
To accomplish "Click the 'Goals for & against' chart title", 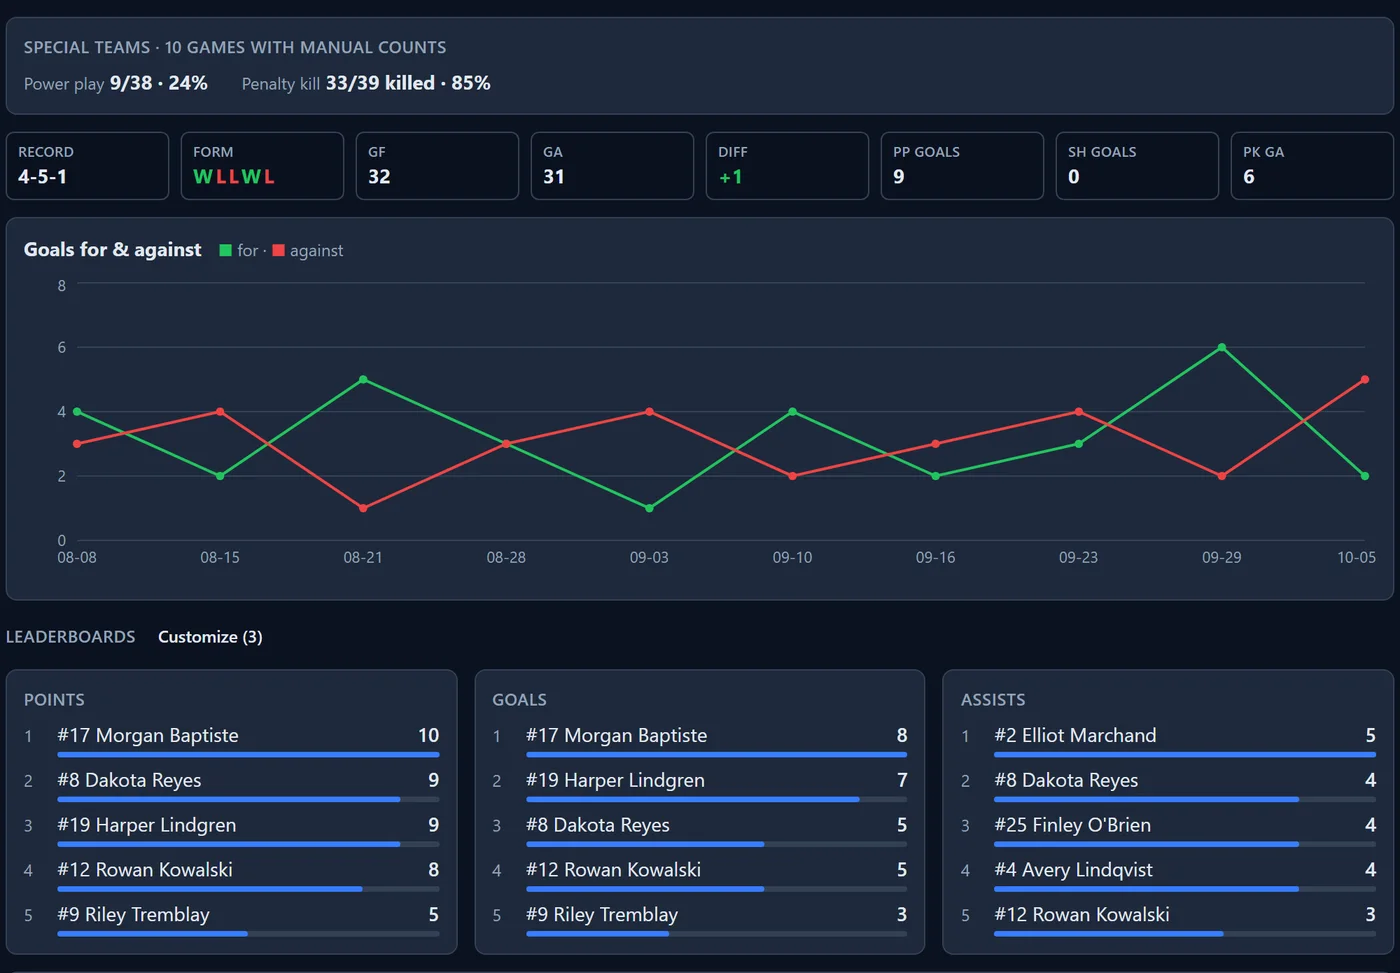I will [x=113, y=250].
